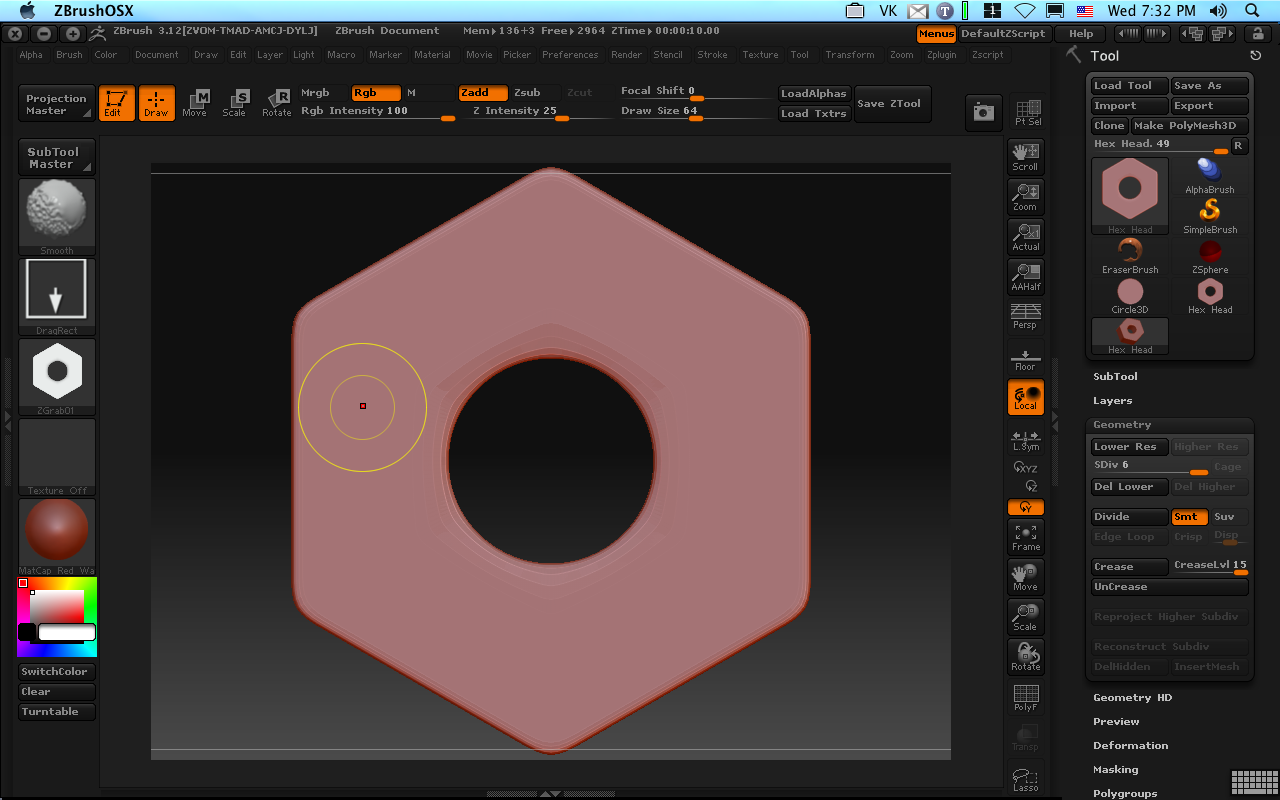Image resolution: width=1280 pixels, height=800 pixels.
Task: Expand the Geometry HD section
Action: tap(1132, 698)
